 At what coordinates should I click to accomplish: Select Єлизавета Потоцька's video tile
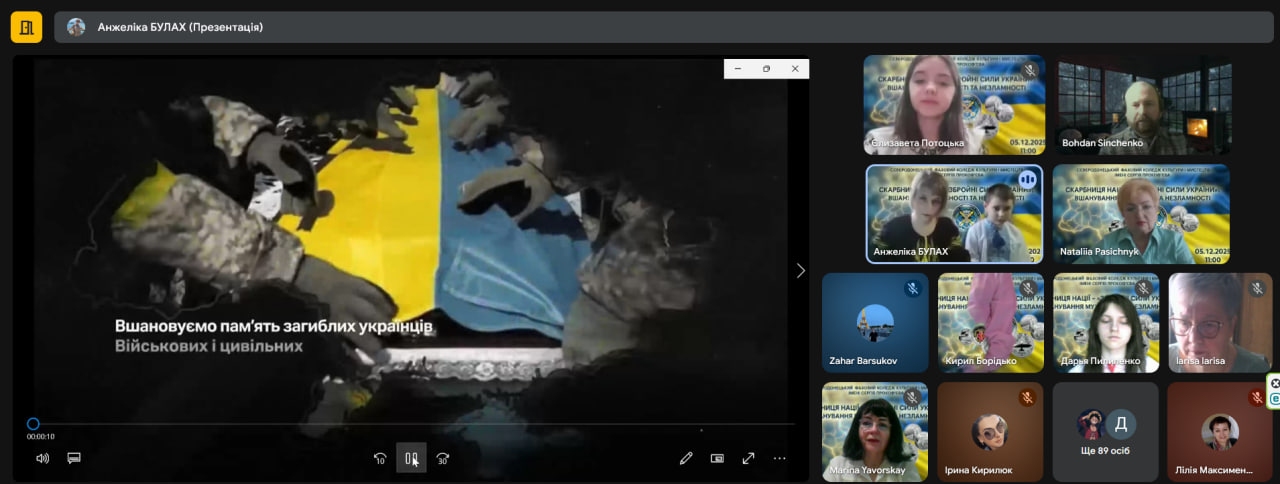pyautogui.click(x=954, y=105)
